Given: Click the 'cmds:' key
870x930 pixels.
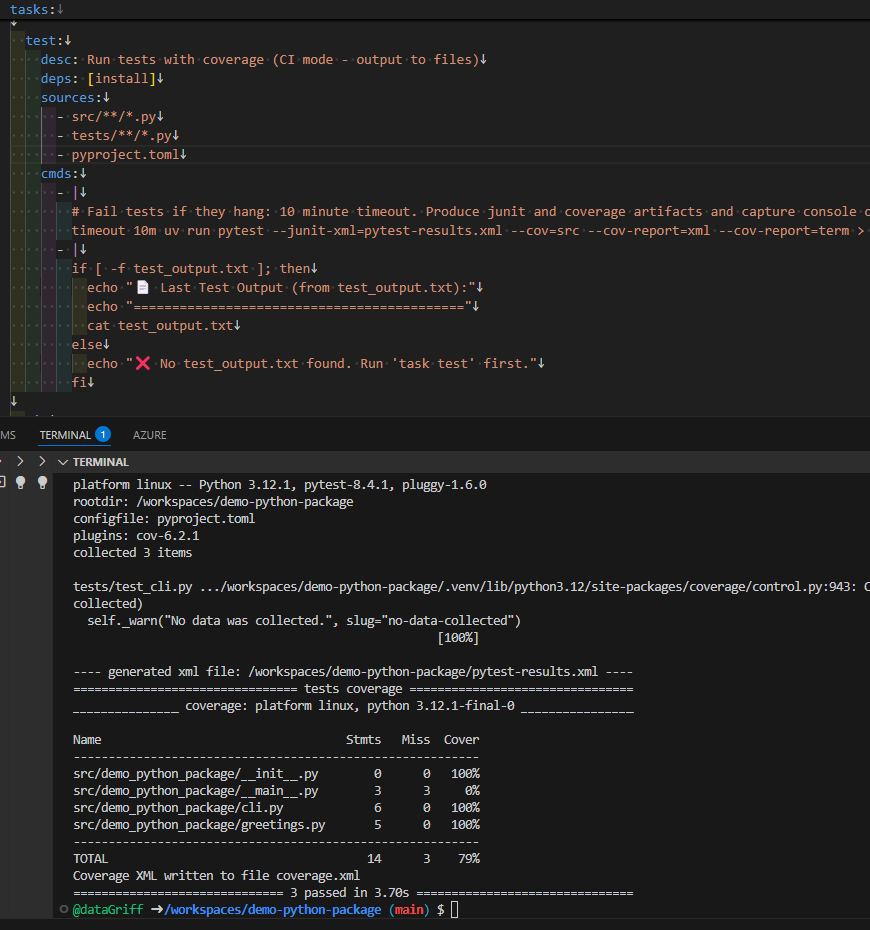Looking at the screenshot, I should click(x=60, y=173).
